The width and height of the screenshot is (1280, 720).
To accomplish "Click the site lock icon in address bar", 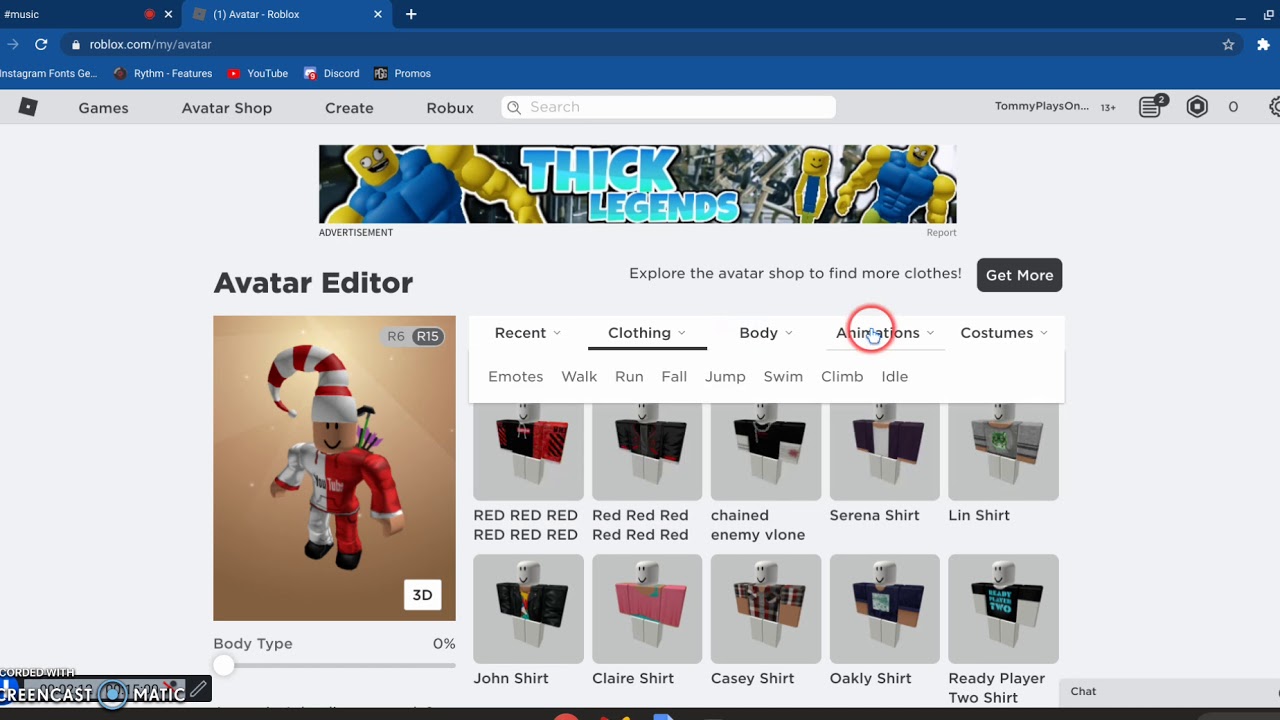I will 75,44.
